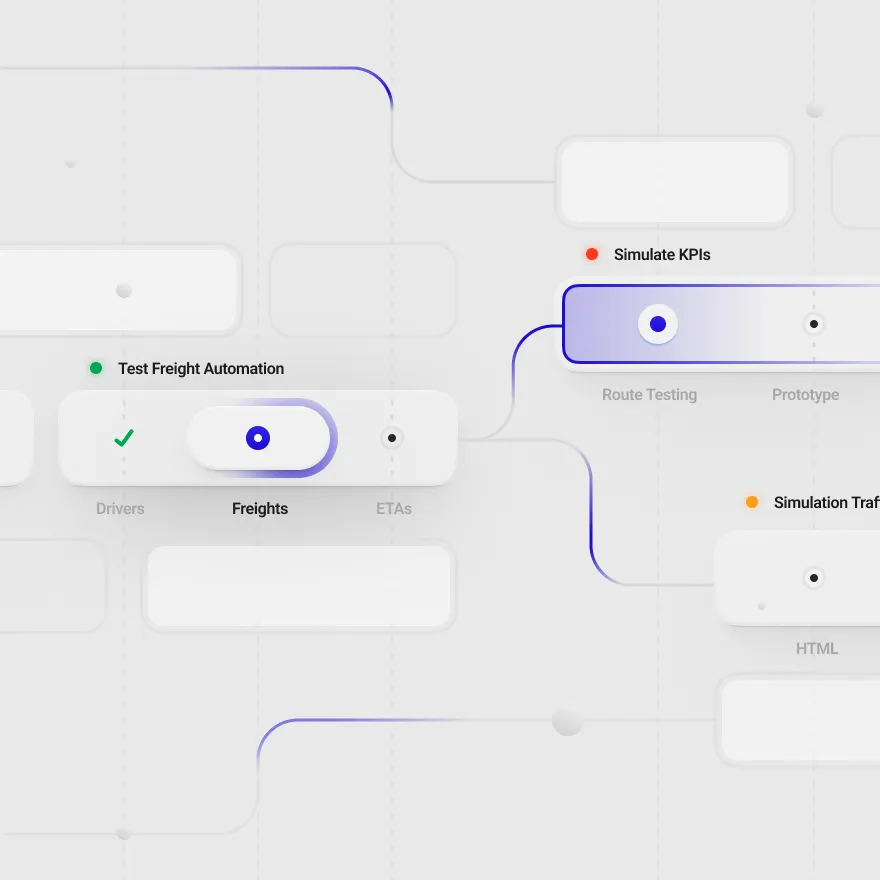The width and height of the screenshot is (880, 880).
Task: Select the HTML step dot
Action: point(814,578)
